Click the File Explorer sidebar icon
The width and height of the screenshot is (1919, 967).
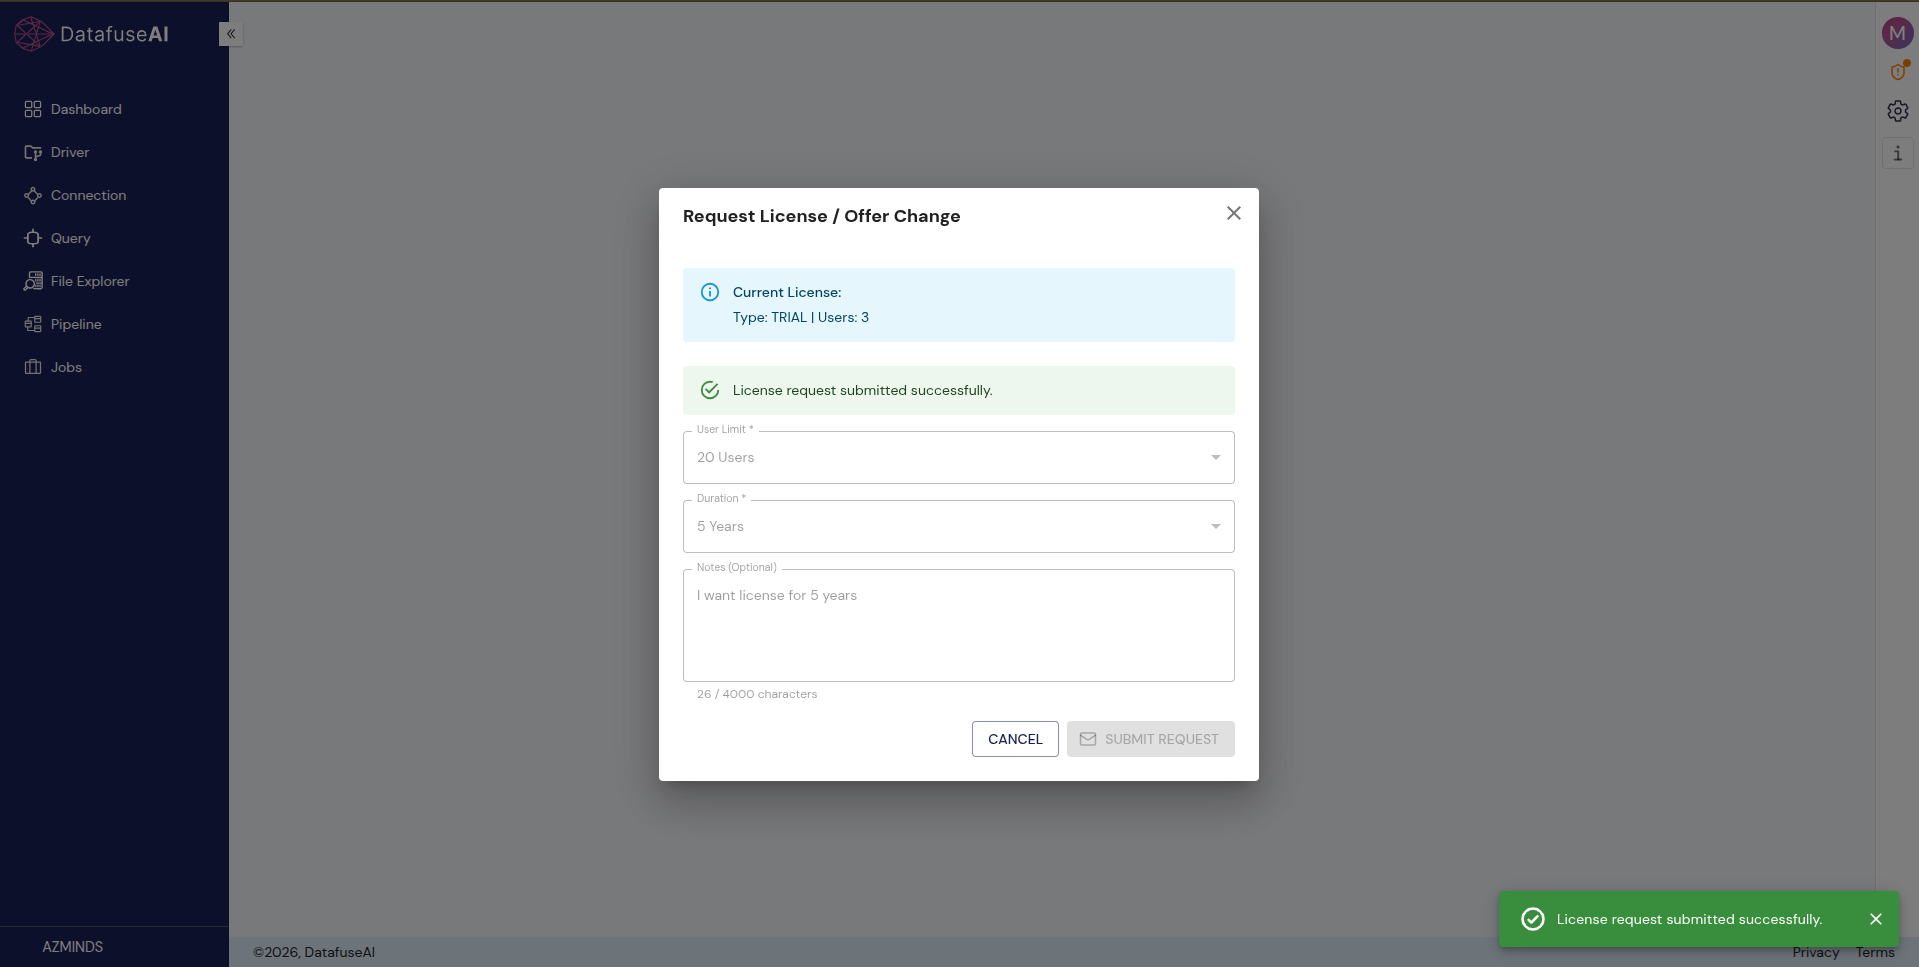click(33, 281)
